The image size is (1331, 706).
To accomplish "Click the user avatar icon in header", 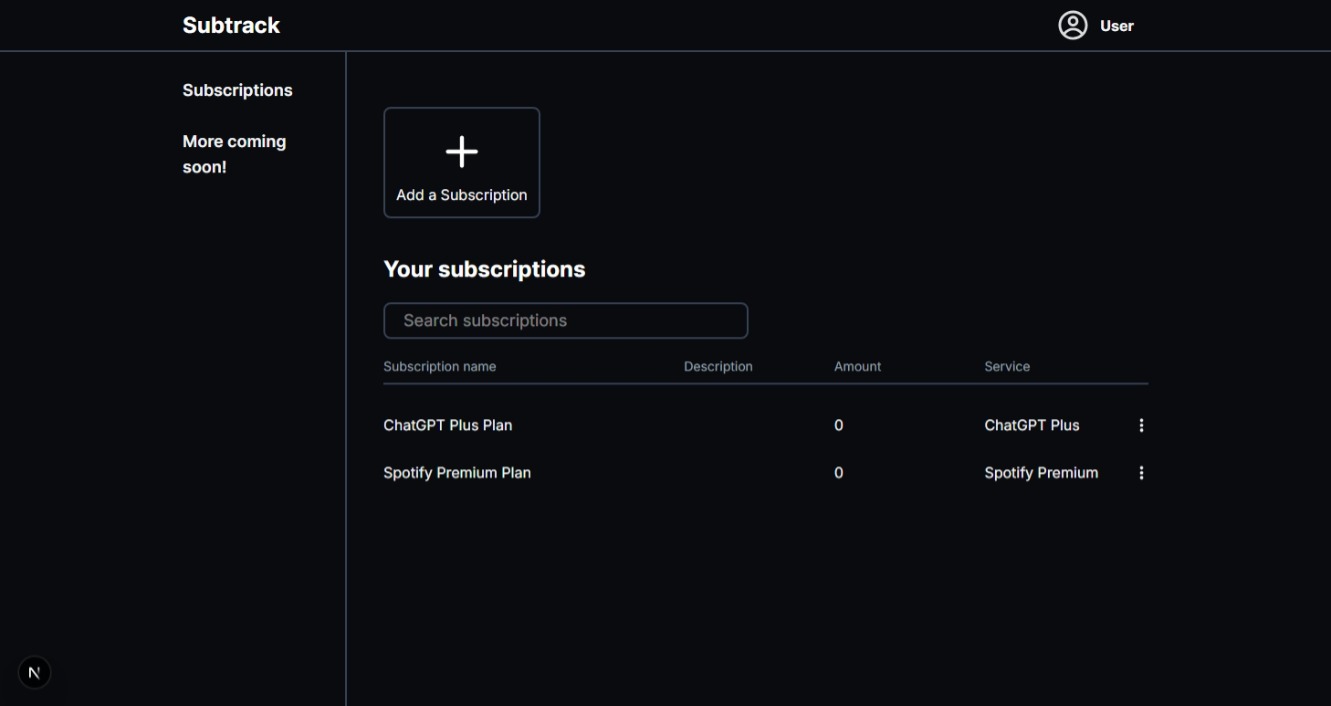I will click(x=1072, y=26).
